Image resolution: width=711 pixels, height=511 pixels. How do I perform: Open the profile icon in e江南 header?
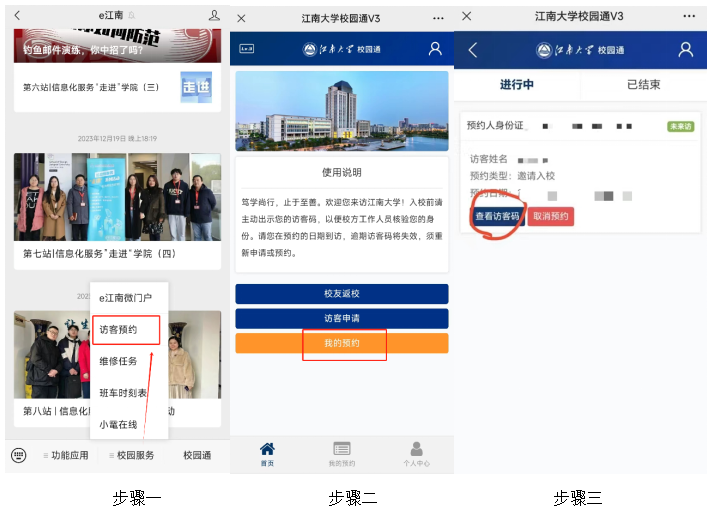click(214, 16)
